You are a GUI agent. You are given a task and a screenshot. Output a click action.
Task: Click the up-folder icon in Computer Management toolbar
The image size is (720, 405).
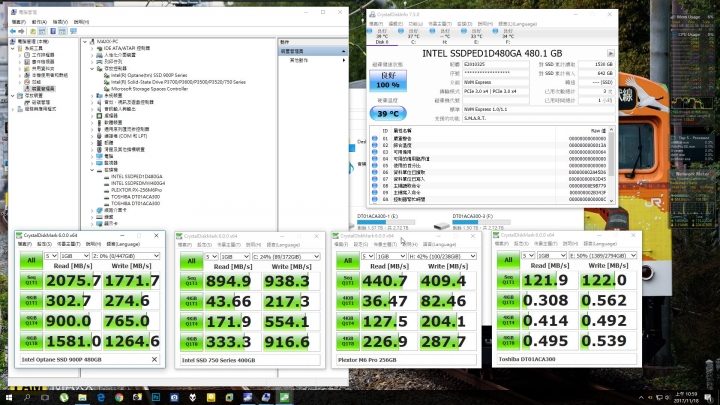33,31
